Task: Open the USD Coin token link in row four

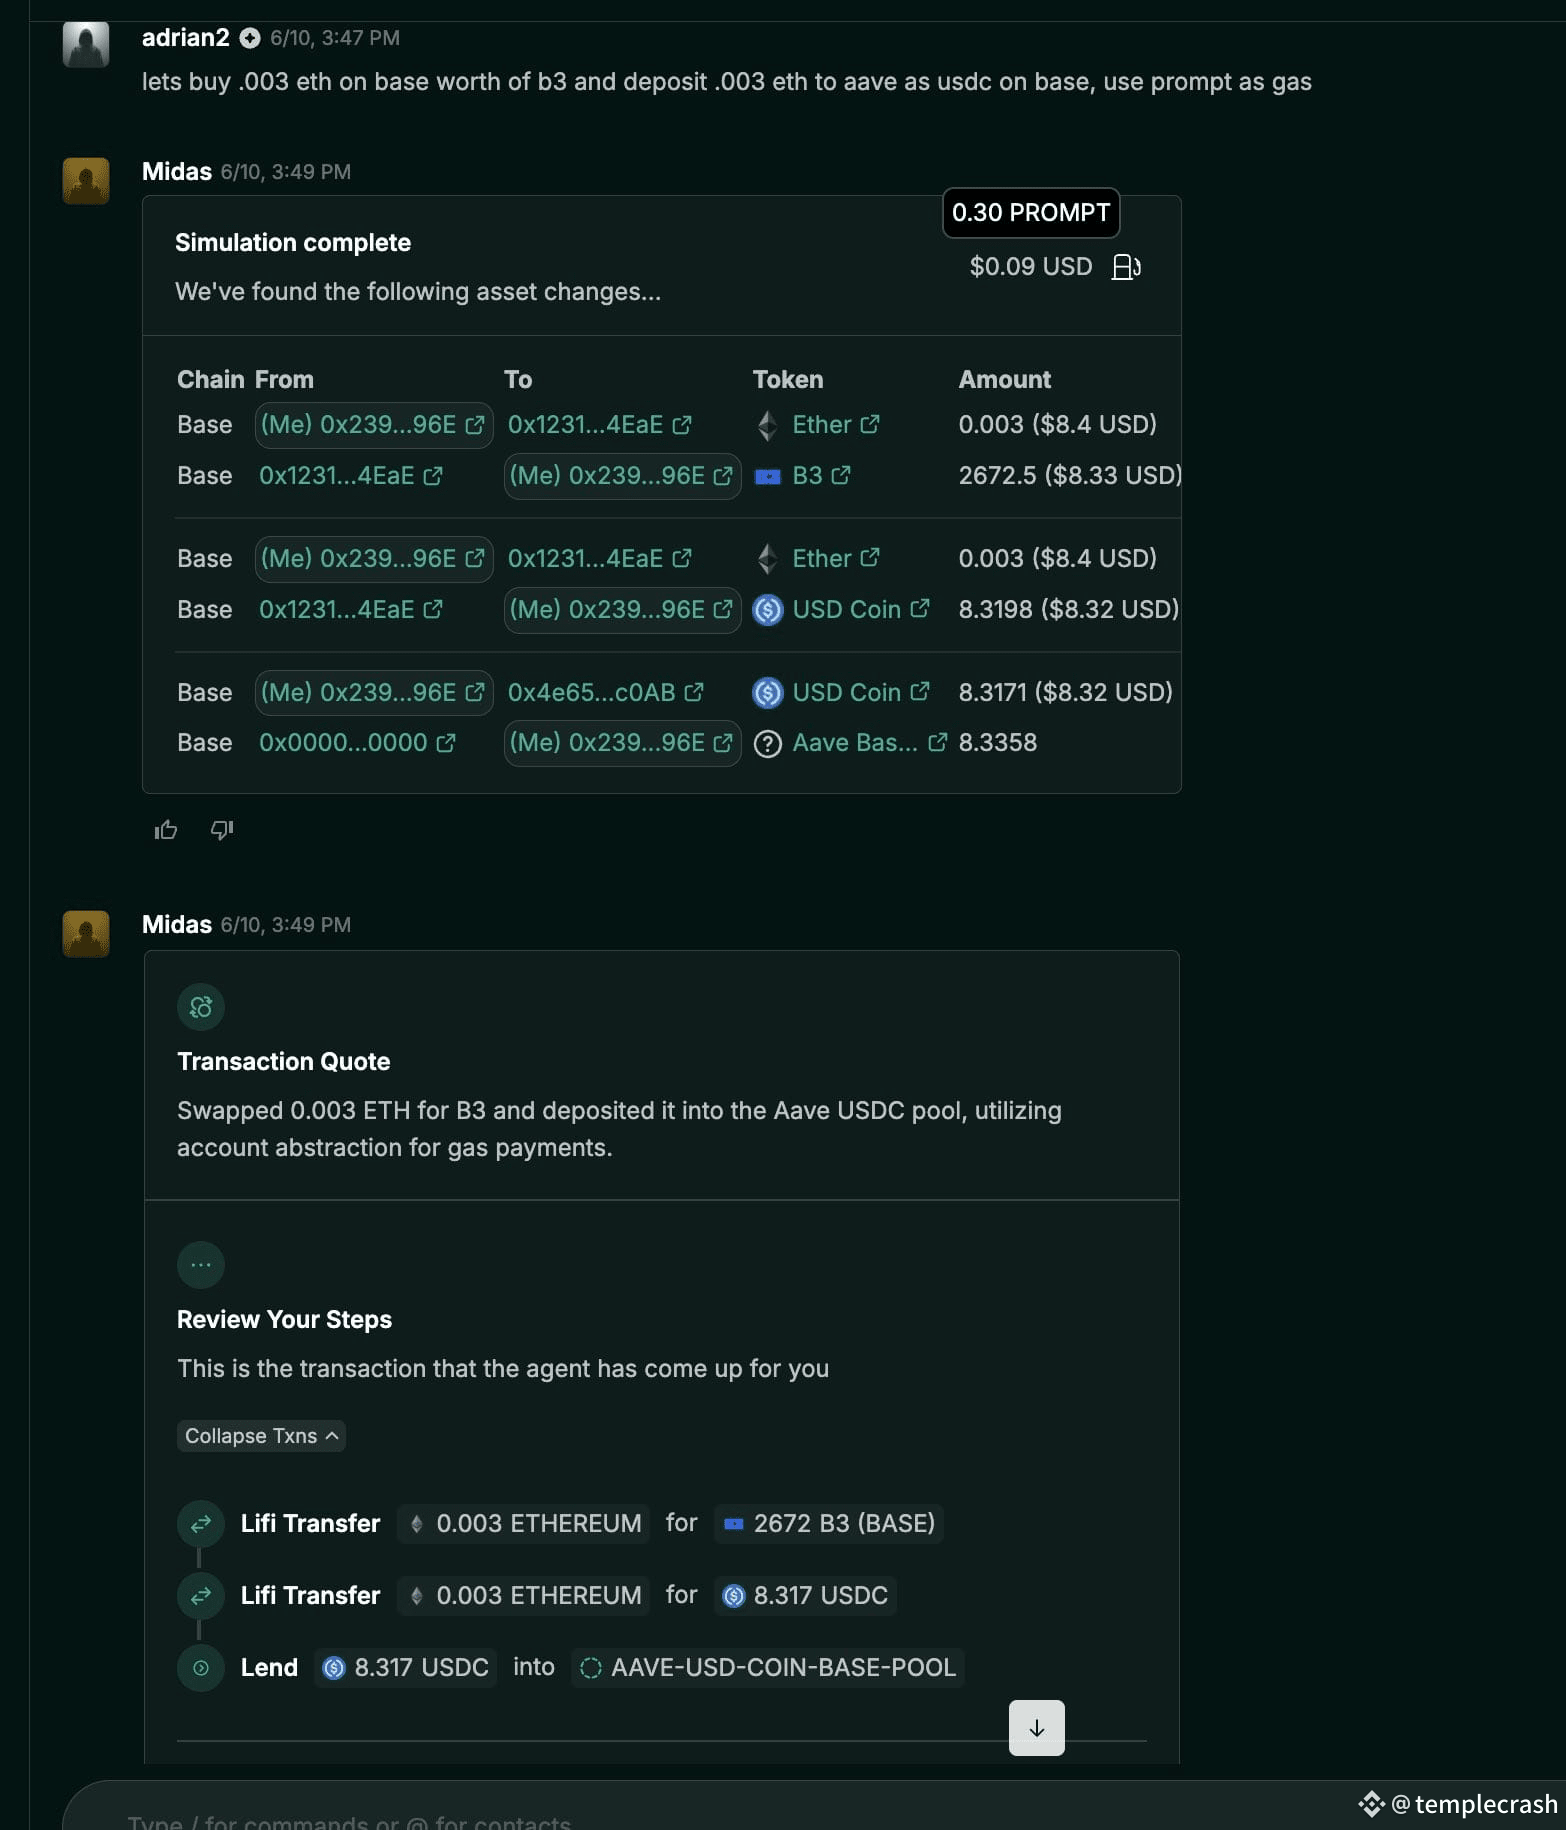Action: [x=860, y=609]
